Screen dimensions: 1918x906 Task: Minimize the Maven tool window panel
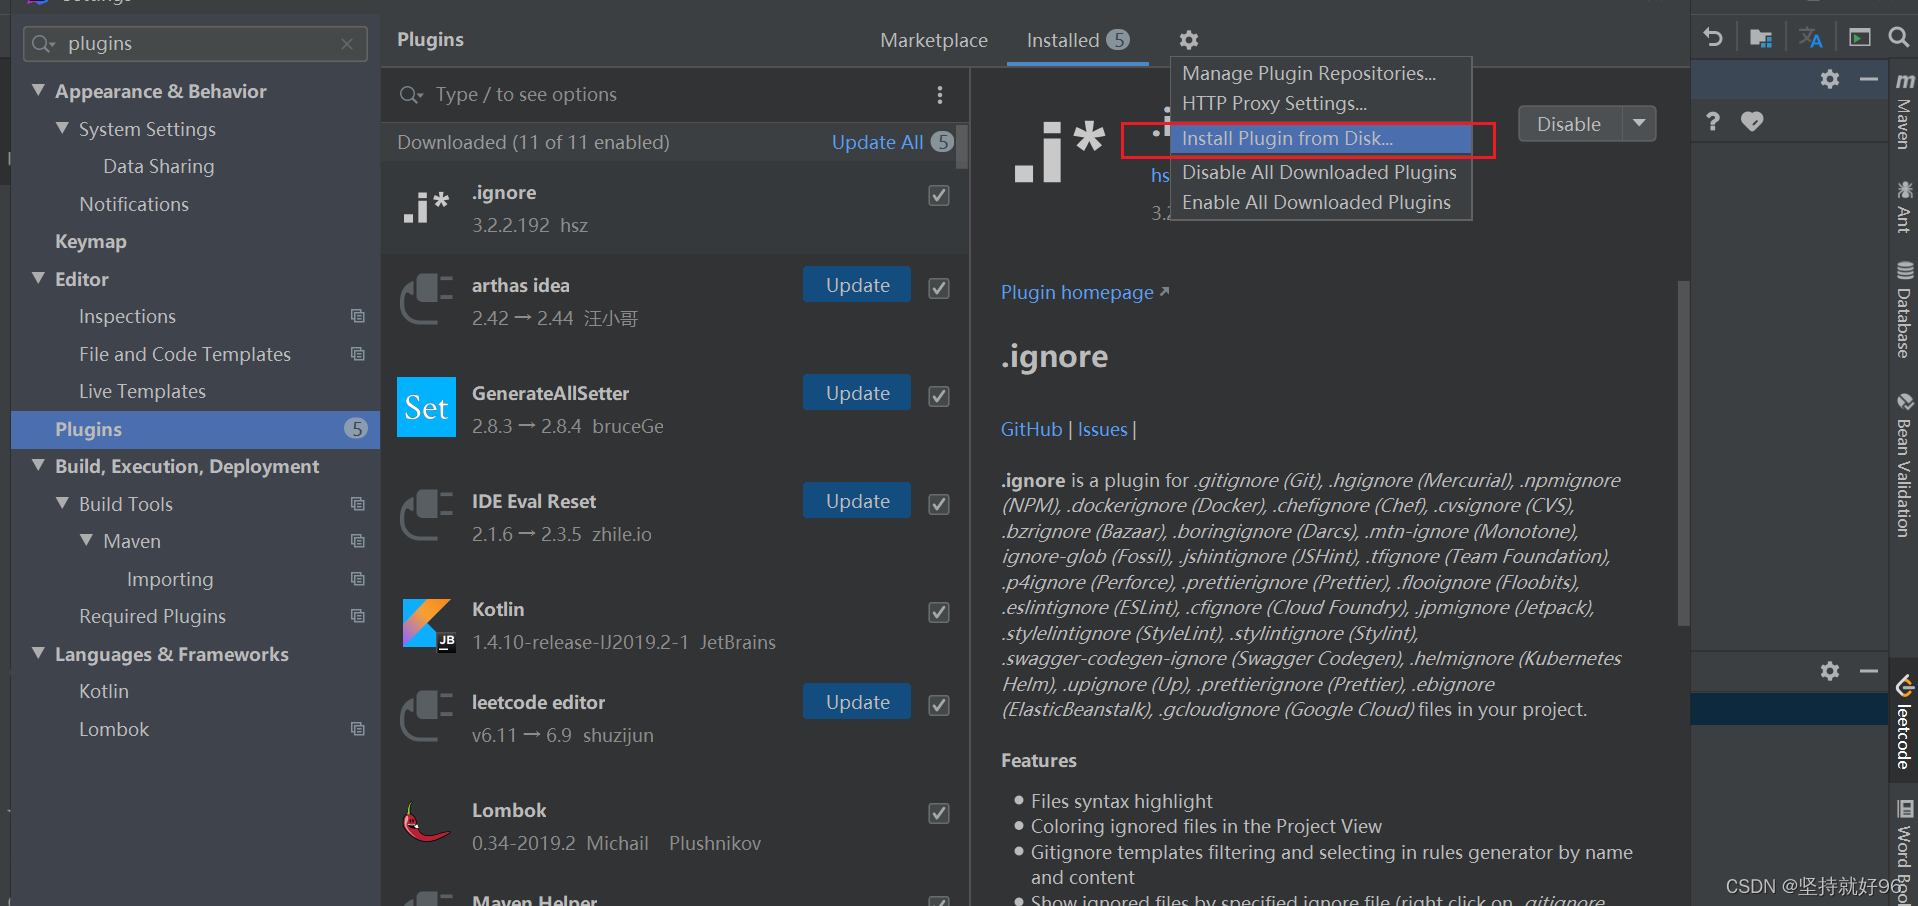pyautogui.click(x=1868, y=79)
